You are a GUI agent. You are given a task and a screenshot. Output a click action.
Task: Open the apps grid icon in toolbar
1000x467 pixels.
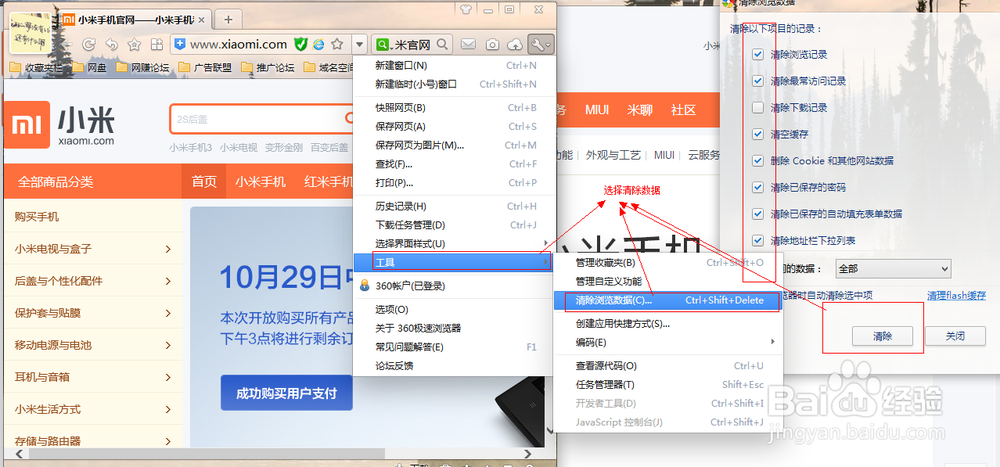coord(156,44)
